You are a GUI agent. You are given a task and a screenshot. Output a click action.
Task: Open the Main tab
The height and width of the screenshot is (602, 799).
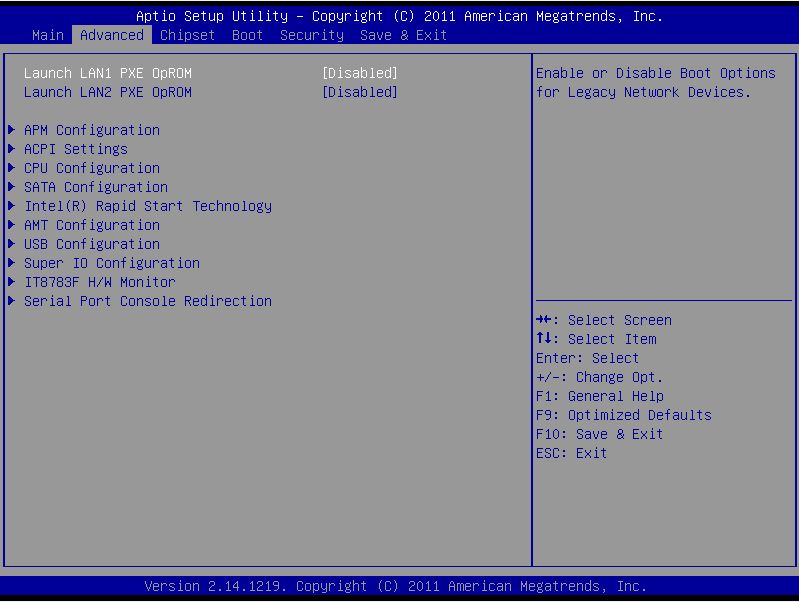[48, 35]
